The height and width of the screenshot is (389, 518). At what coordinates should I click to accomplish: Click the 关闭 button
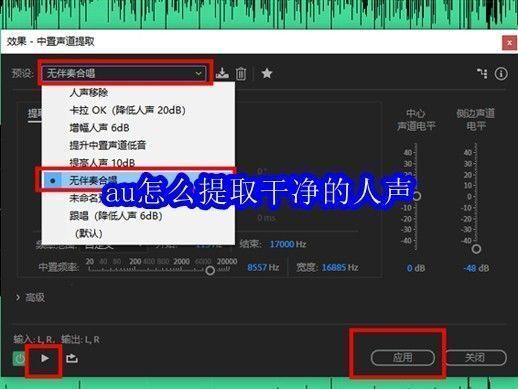tap(475, 358)
